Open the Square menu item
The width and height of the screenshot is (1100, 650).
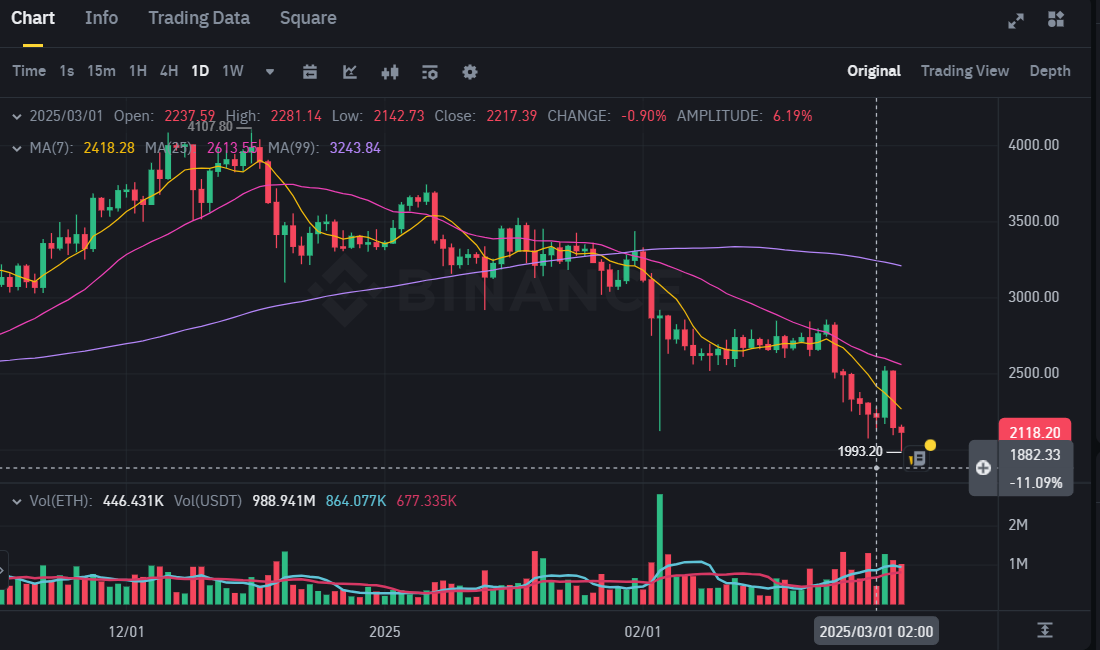click(307, 18)
